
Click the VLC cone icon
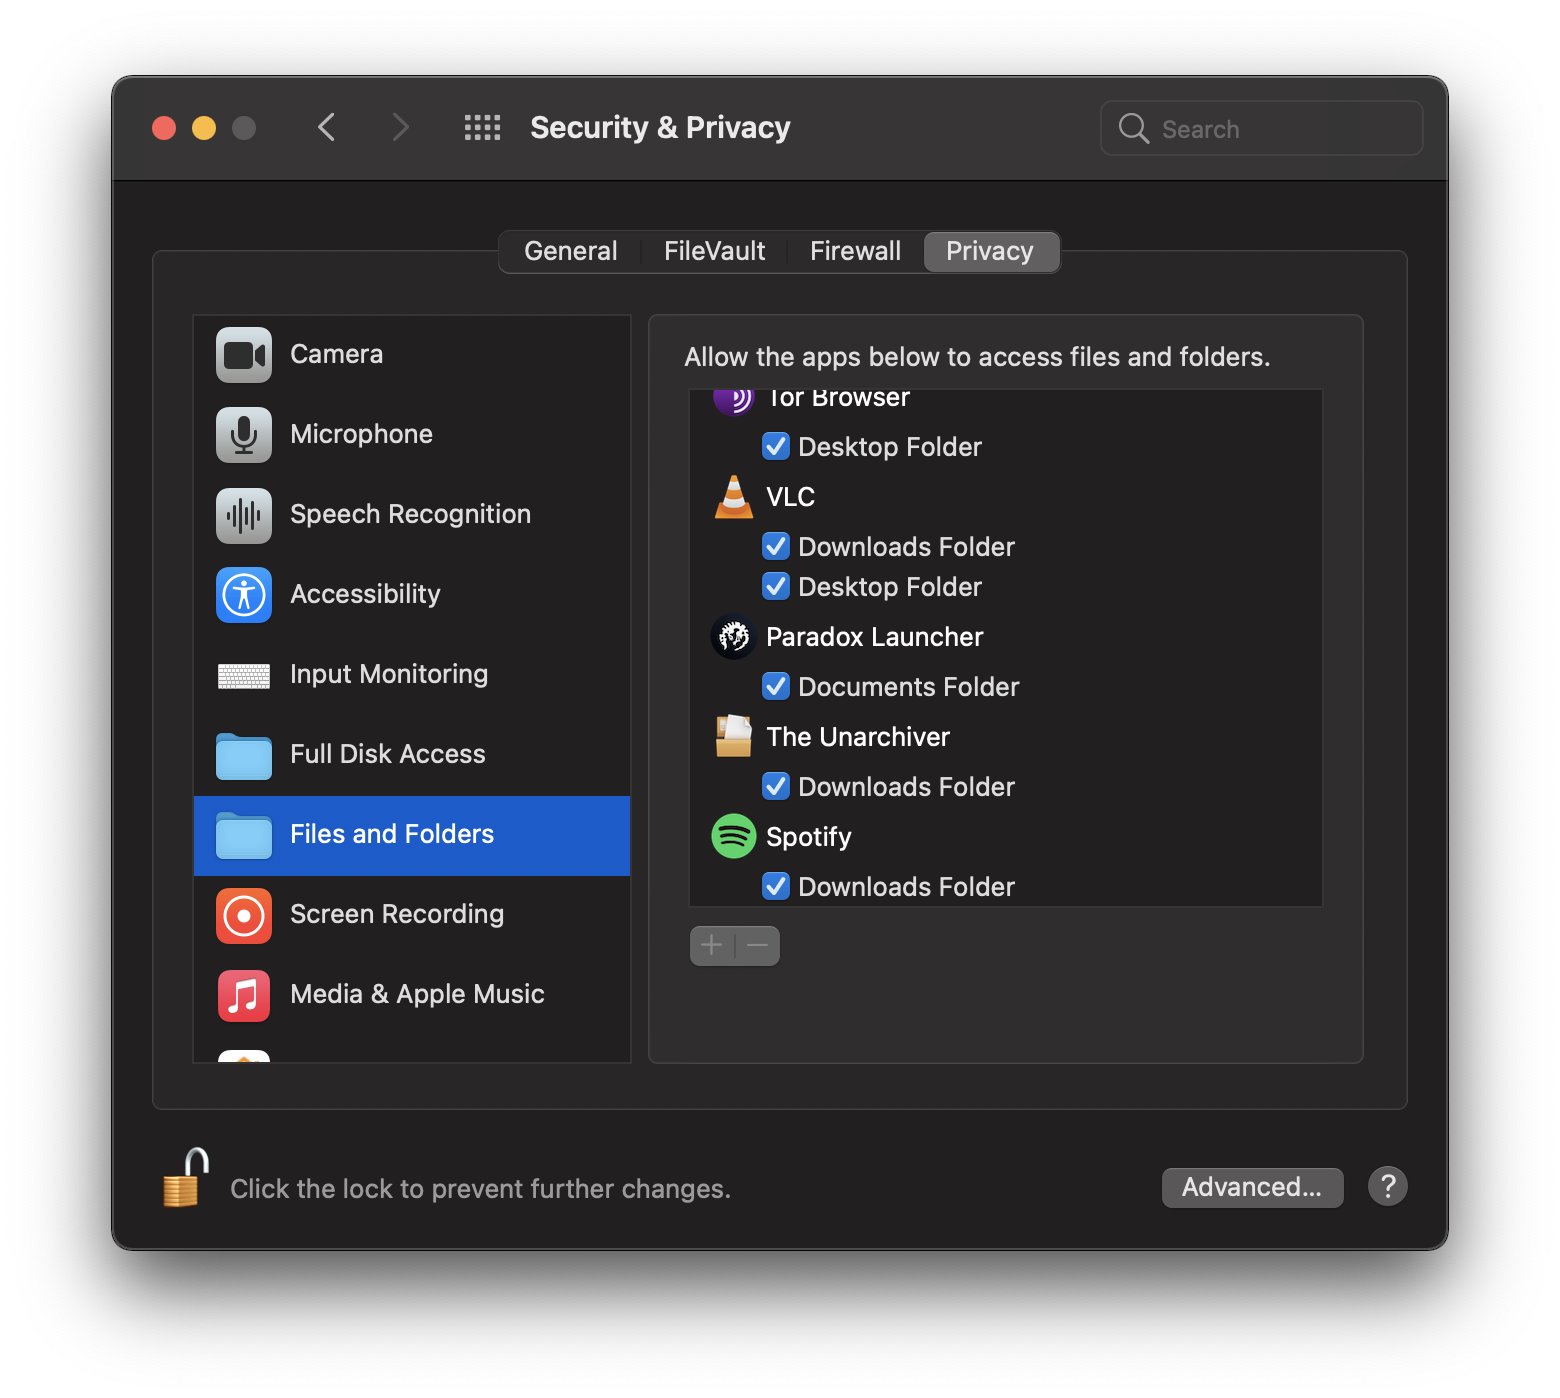[734, 497]
